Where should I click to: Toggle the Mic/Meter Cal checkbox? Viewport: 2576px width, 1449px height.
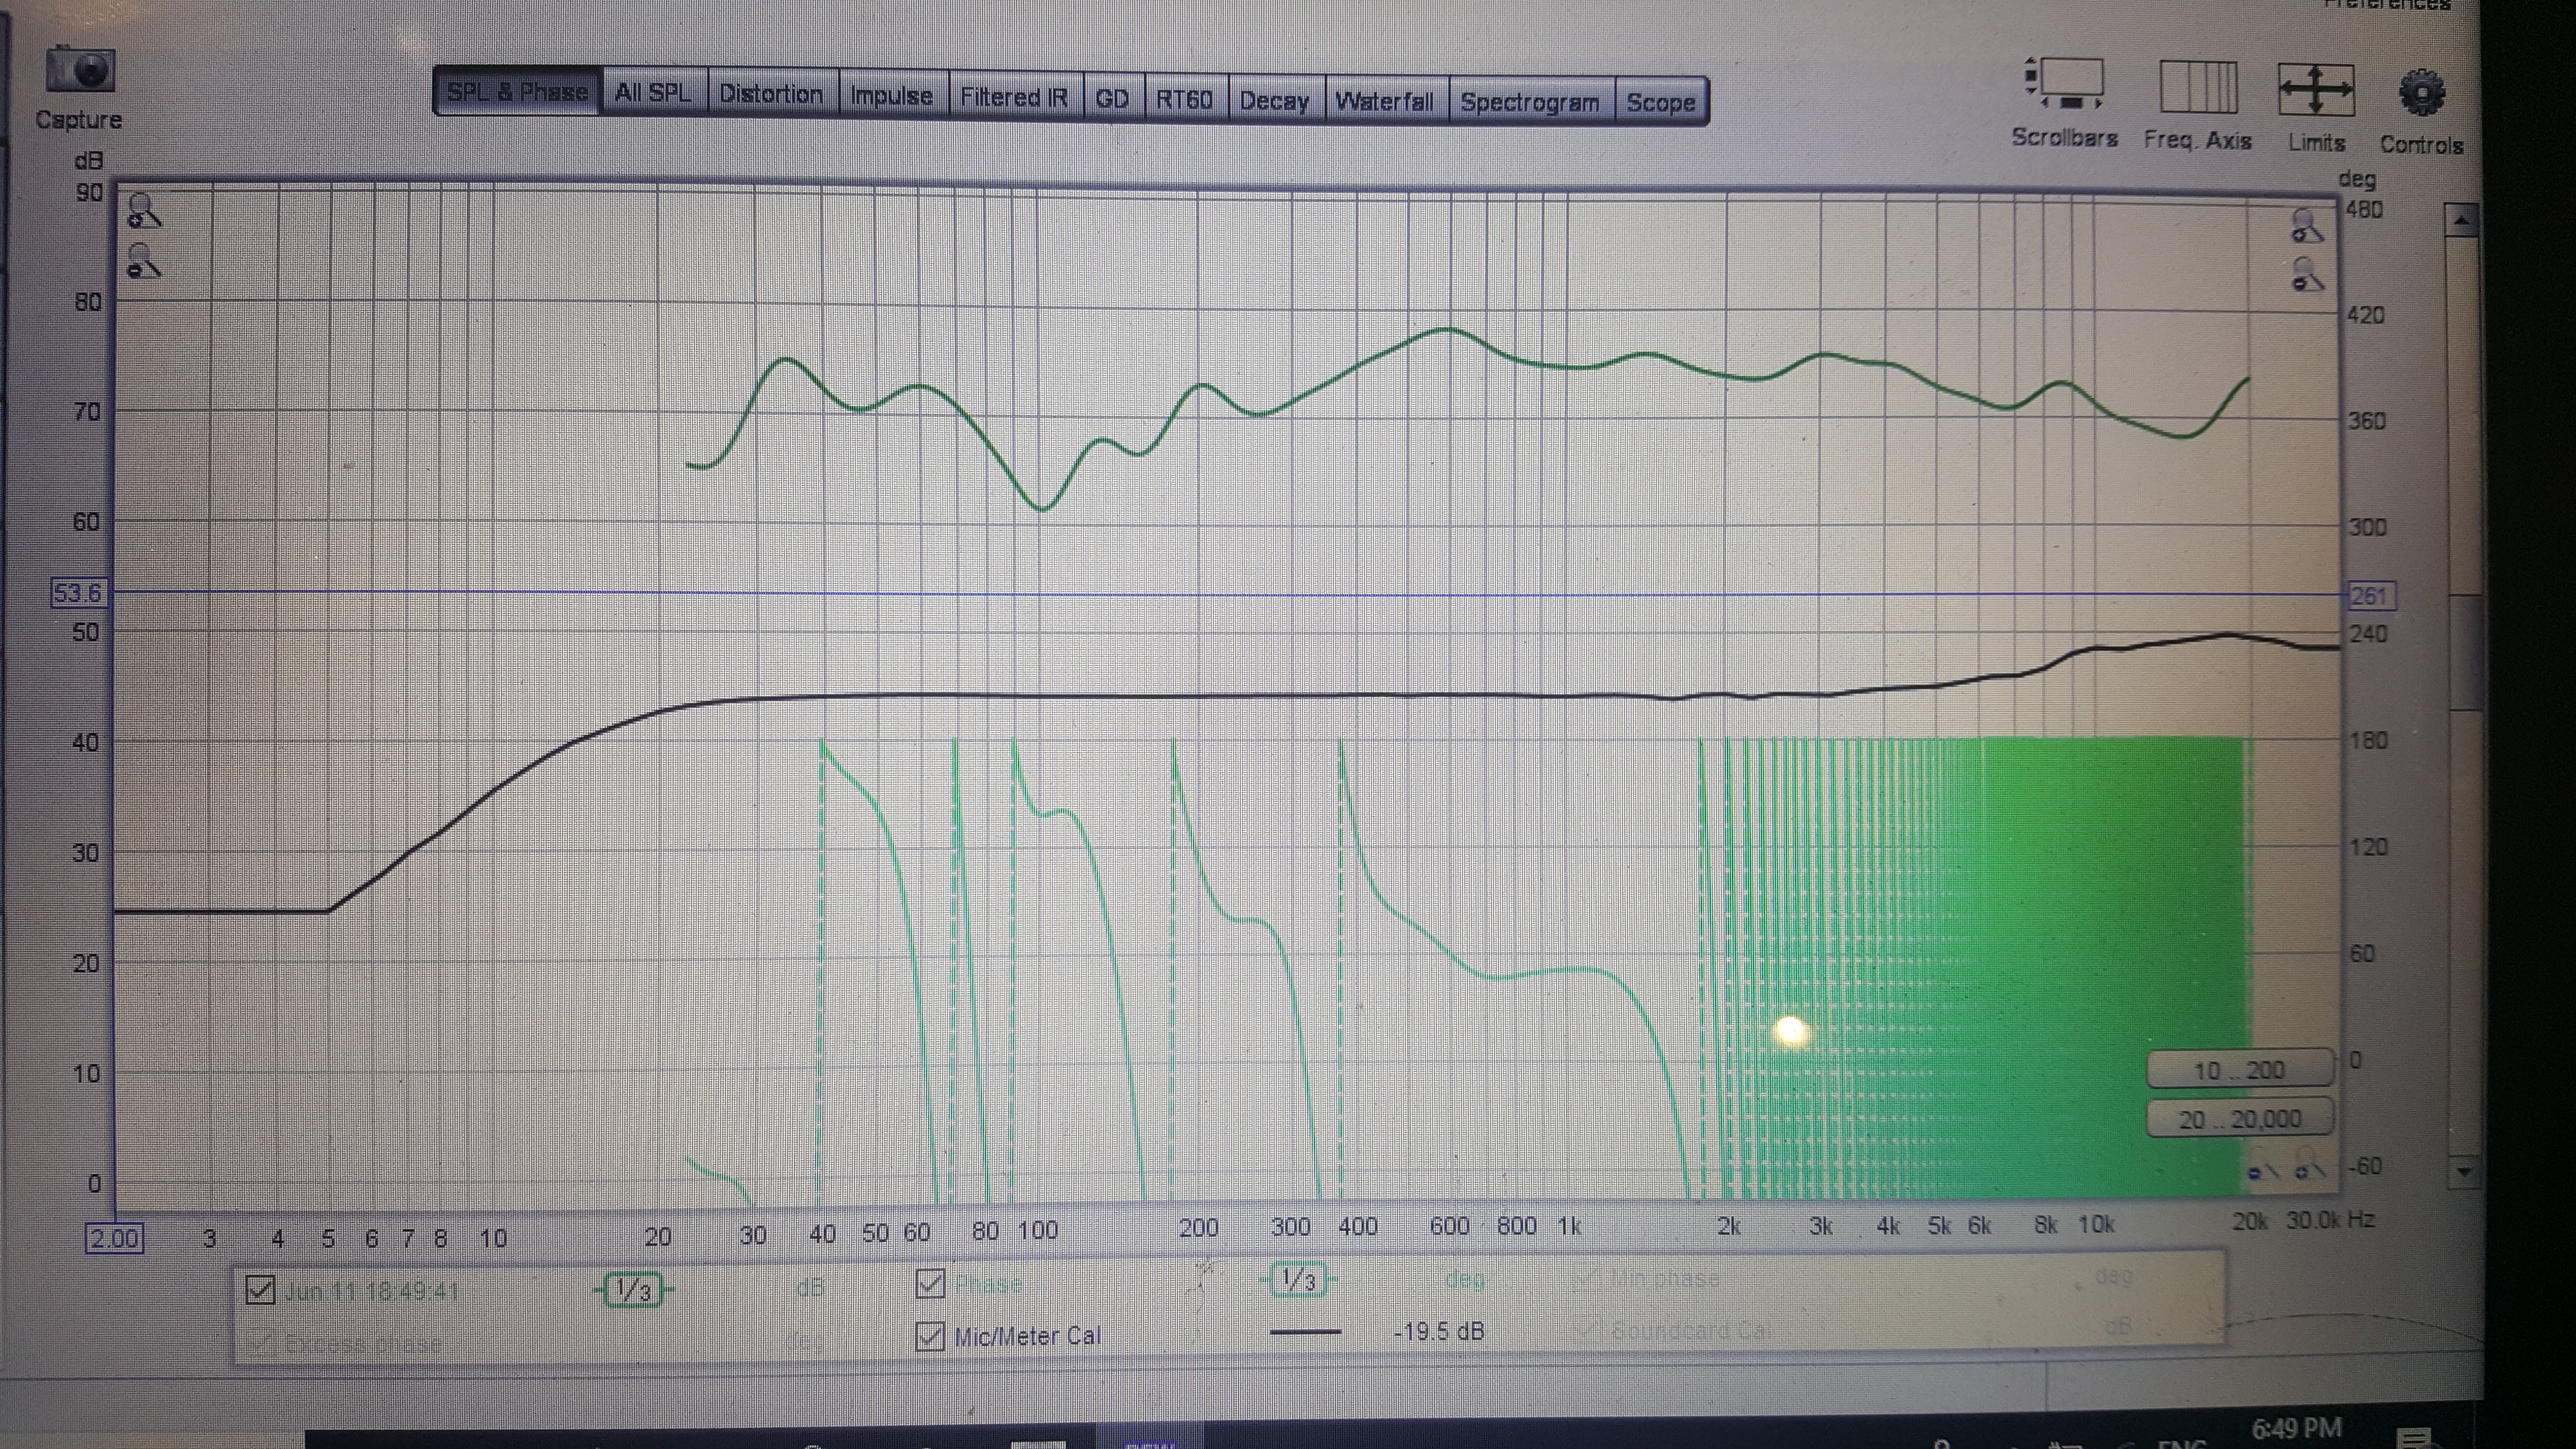pyautogui.click(x=930, y=1336)
